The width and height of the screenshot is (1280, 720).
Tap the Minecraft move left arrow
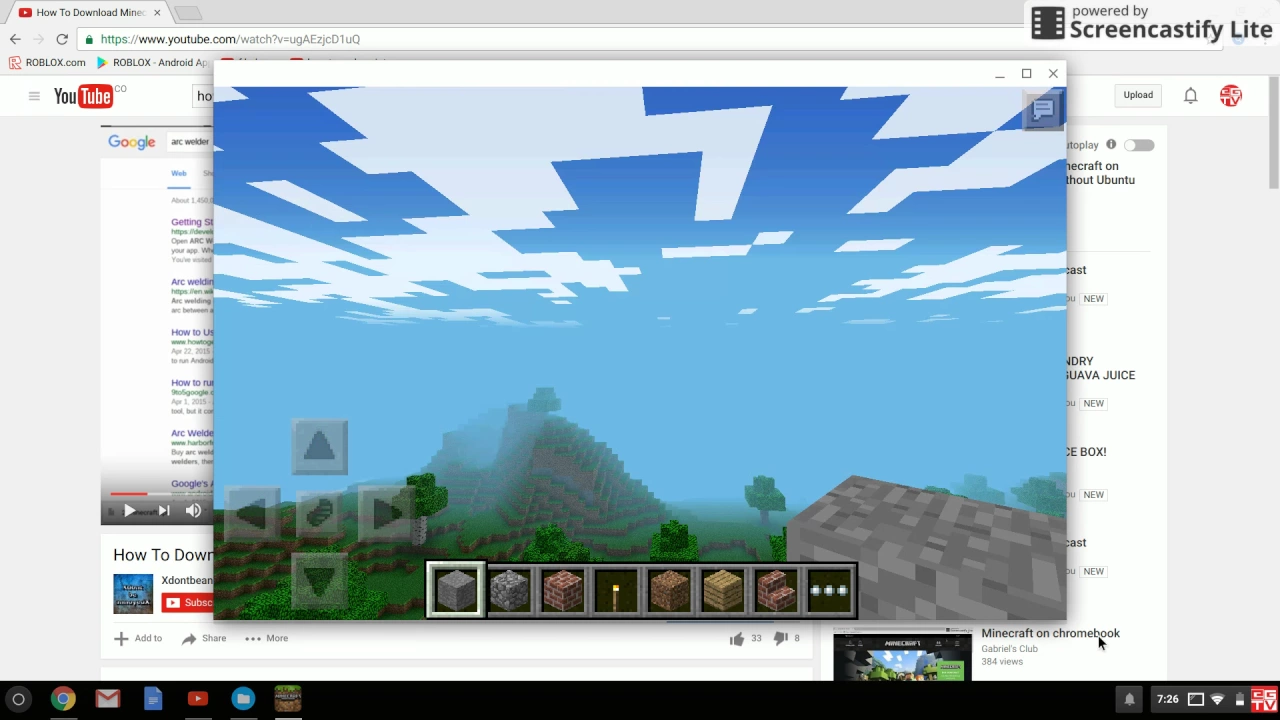point(251,514)
